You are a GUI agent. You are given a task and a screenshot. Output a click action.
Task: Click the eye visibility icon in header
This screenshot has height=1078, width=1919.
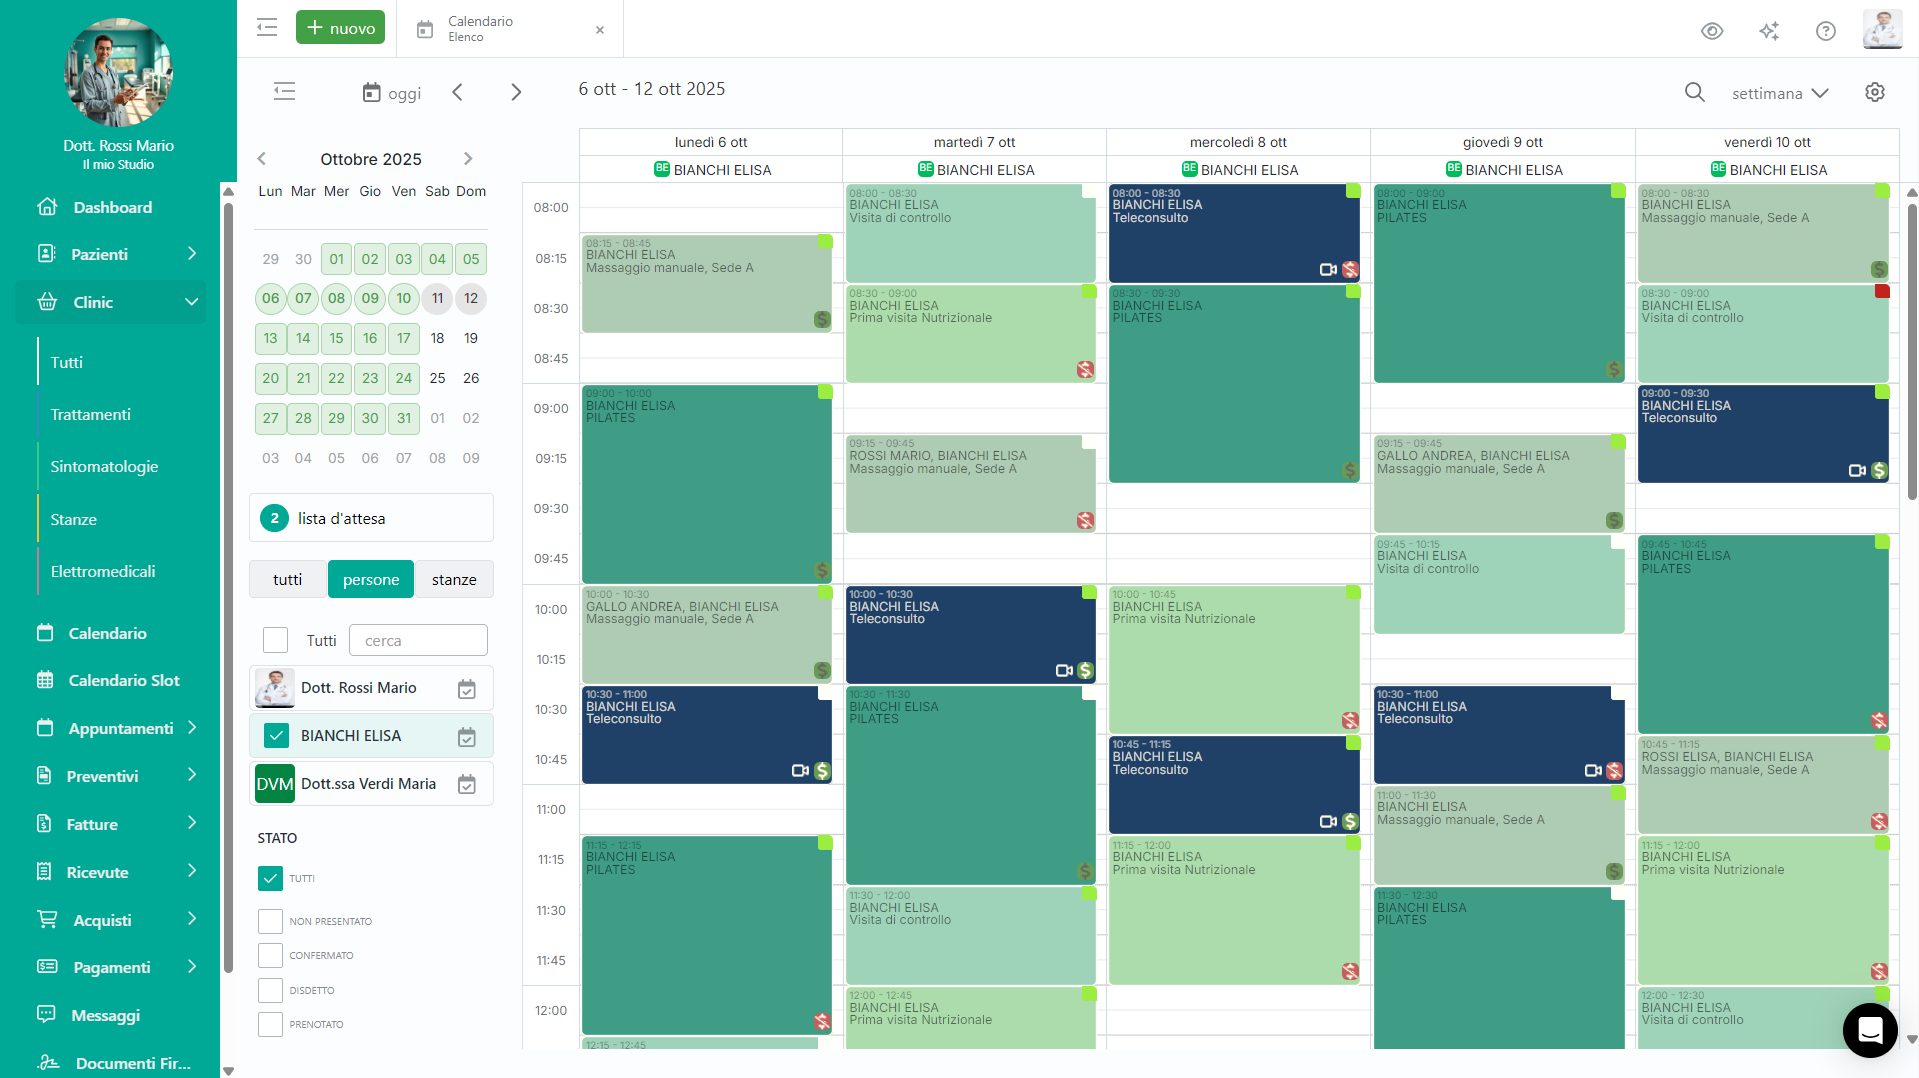[1712, 31]
